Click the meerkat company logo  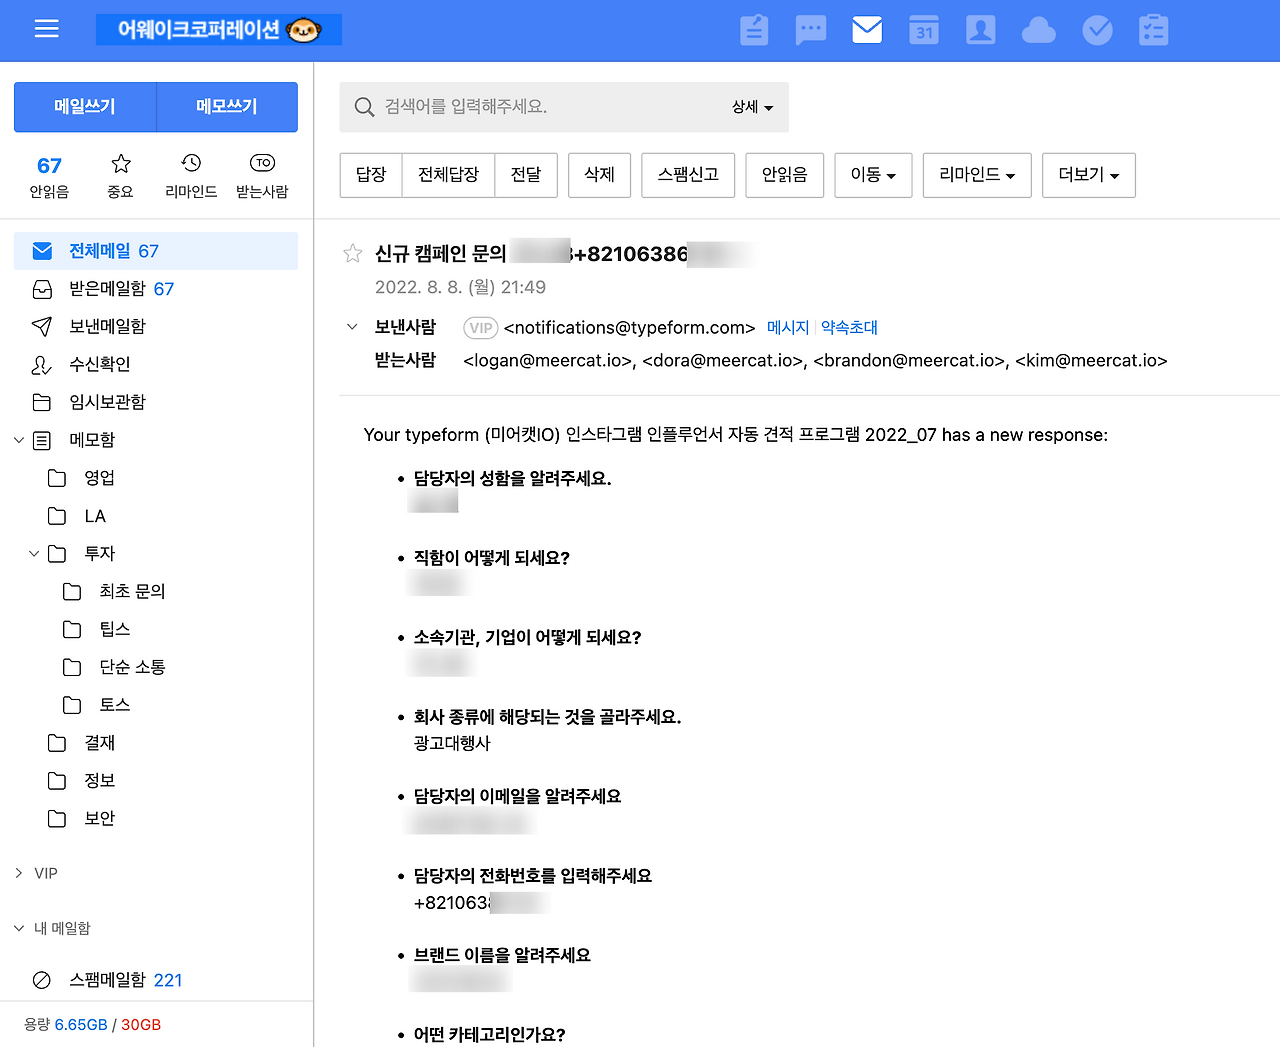pyautogui.click(x=219, y=30)
